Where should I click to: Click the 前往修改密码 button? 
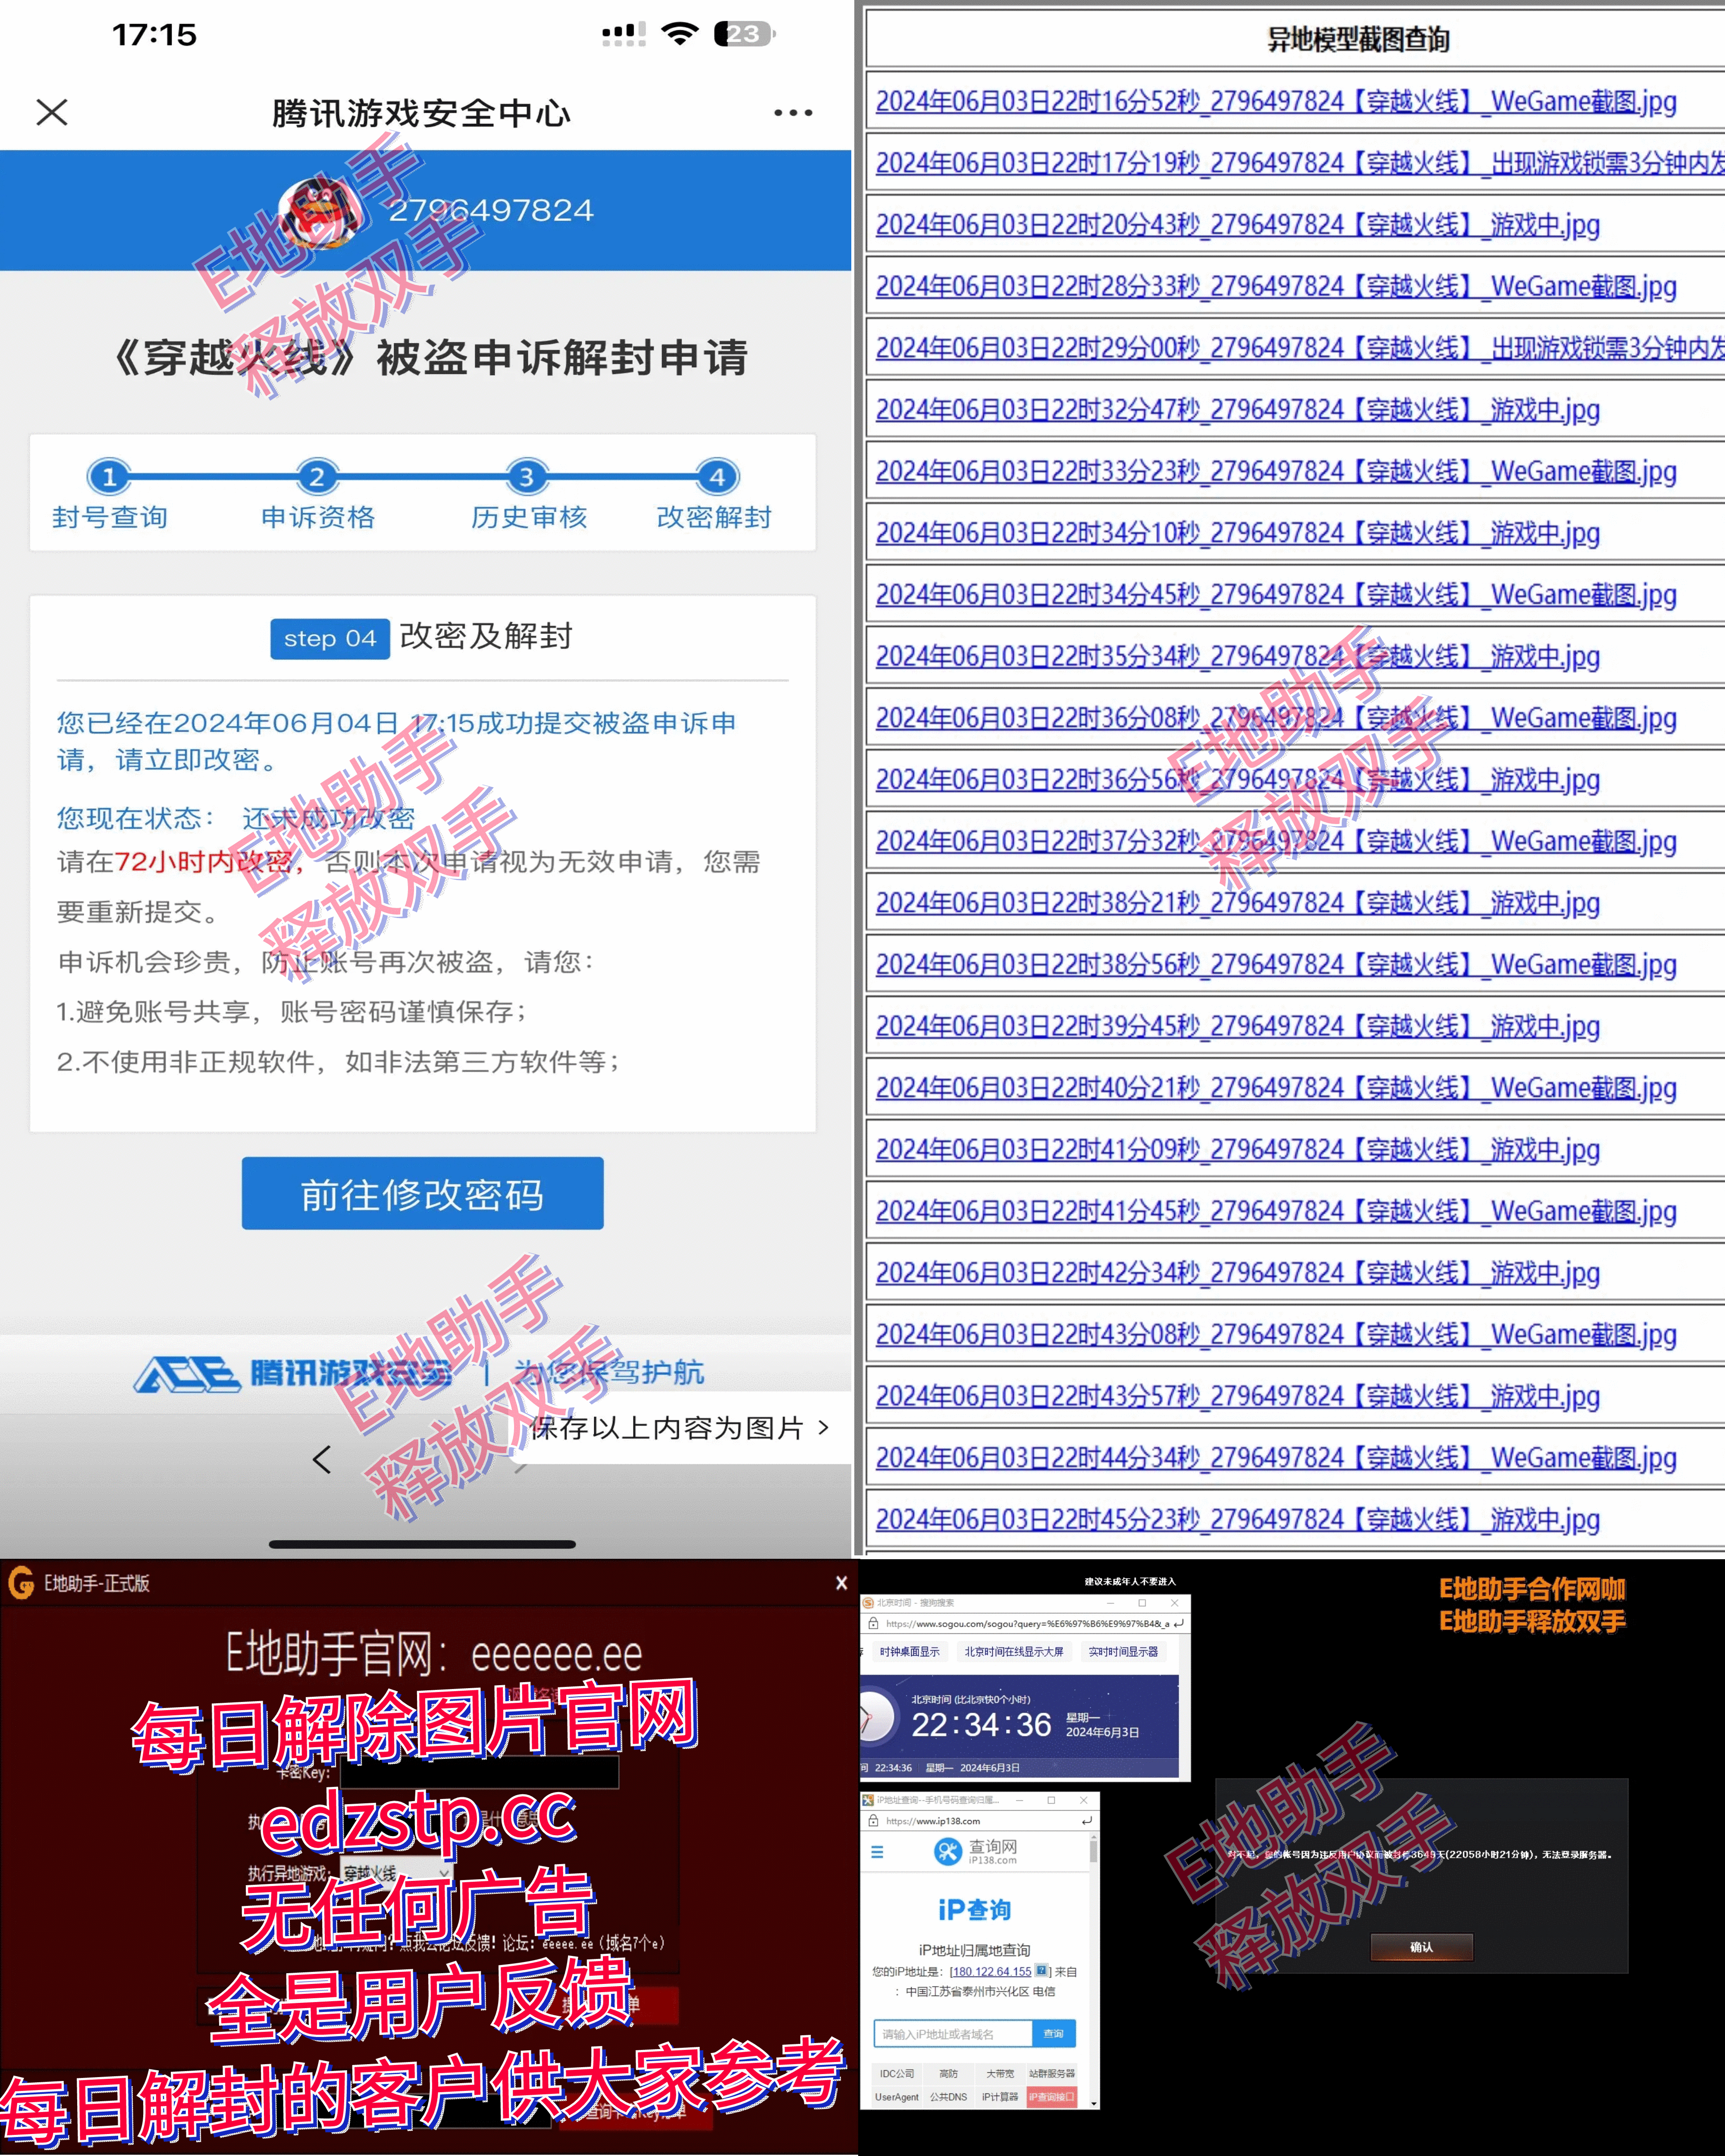[x=423, y=1194]
